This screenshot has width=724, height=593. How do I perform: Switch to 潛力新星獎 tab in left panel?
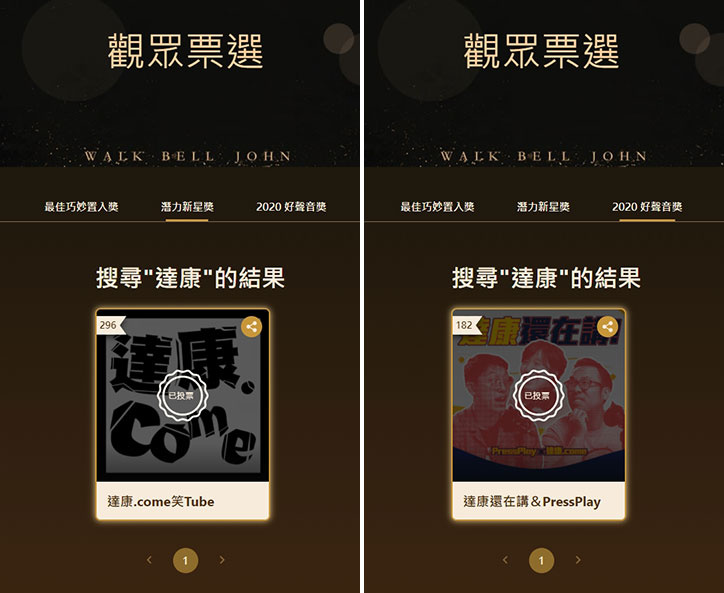[x=187, y=207]
